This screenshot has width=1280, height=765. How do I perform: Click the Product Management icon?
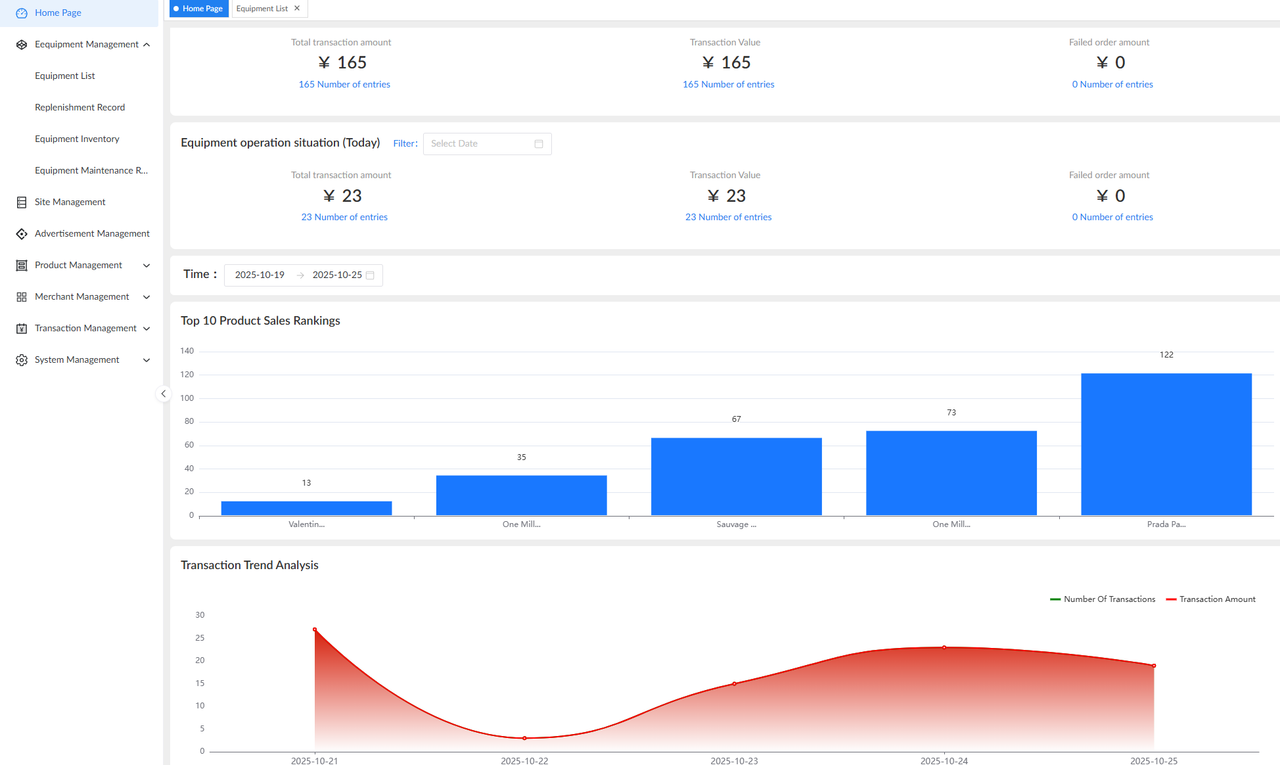pyautogui.click(x=20, y=265)
